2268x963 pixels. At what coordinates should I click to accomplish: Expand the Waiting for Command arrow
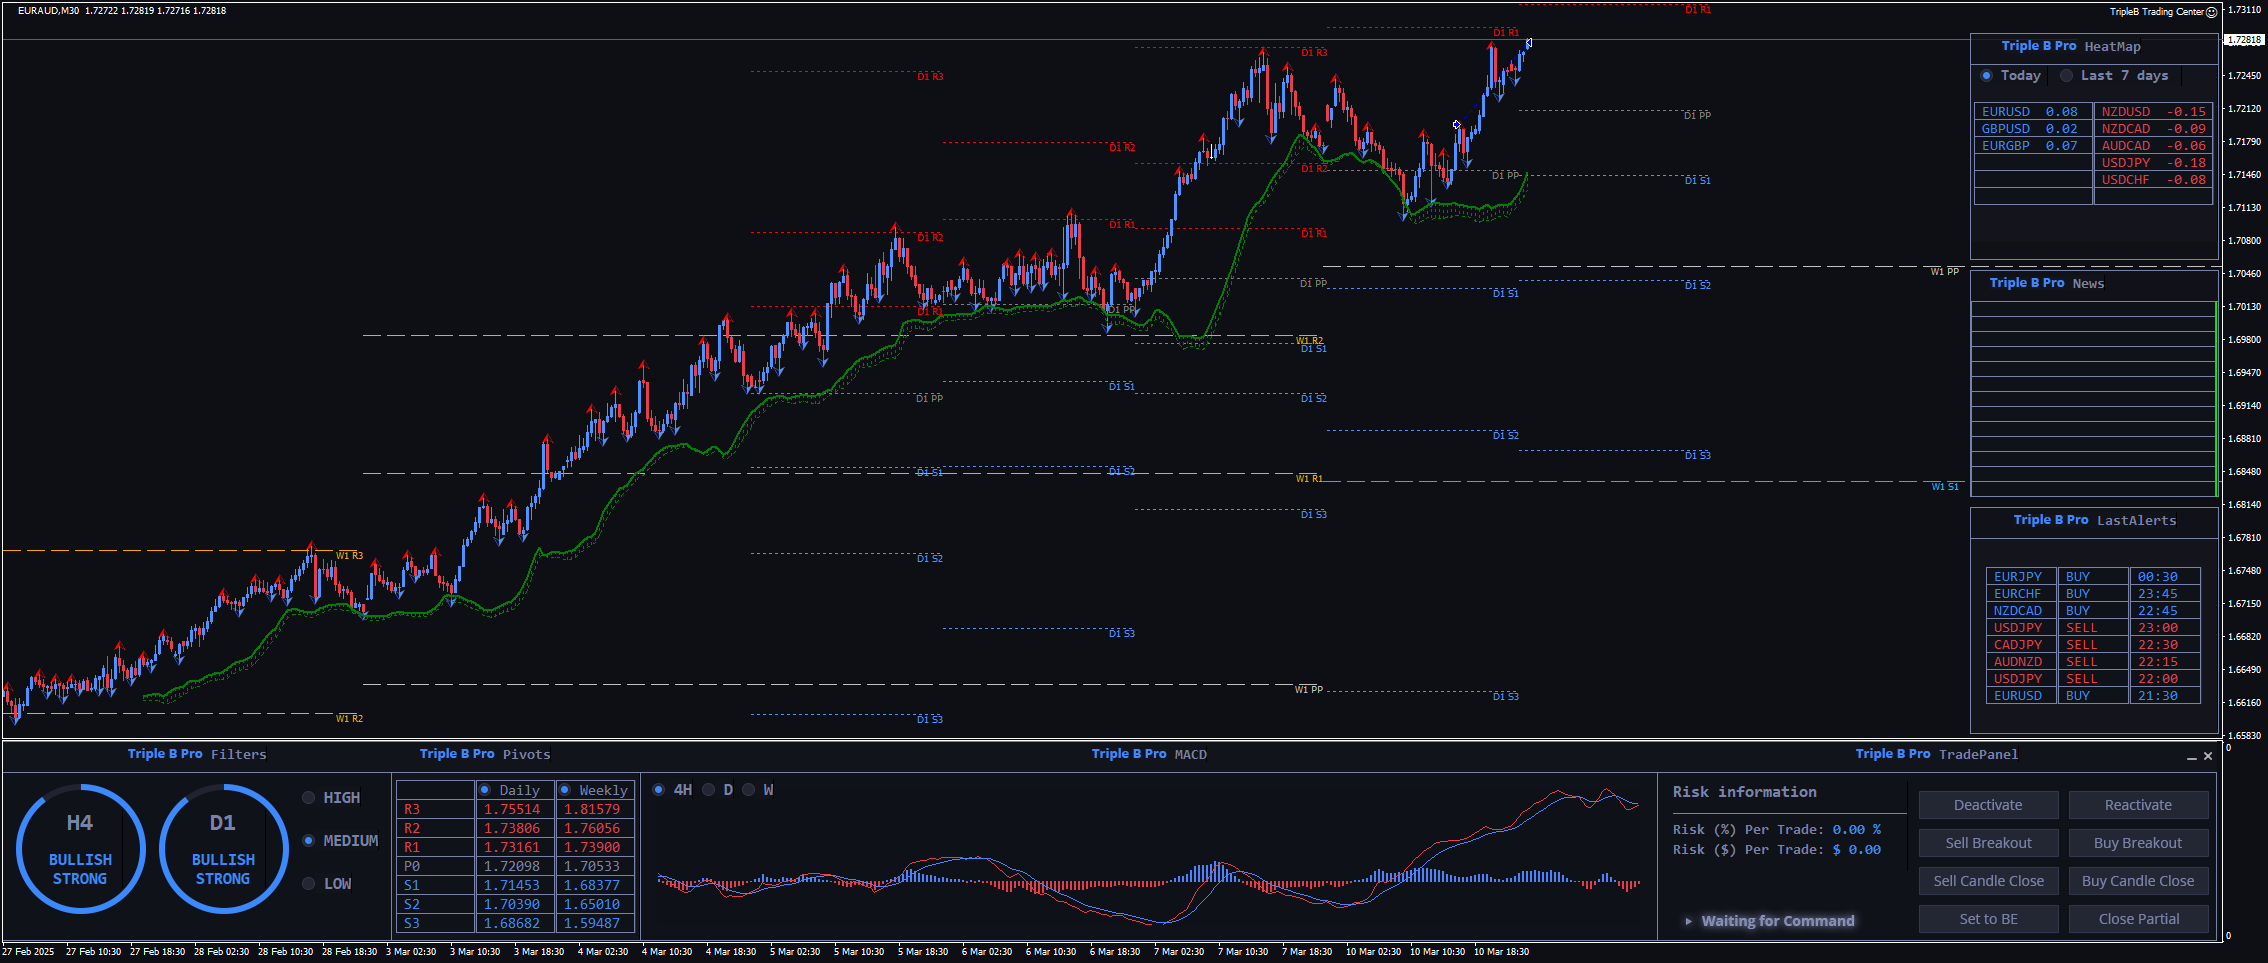(x=1688, y=921)
